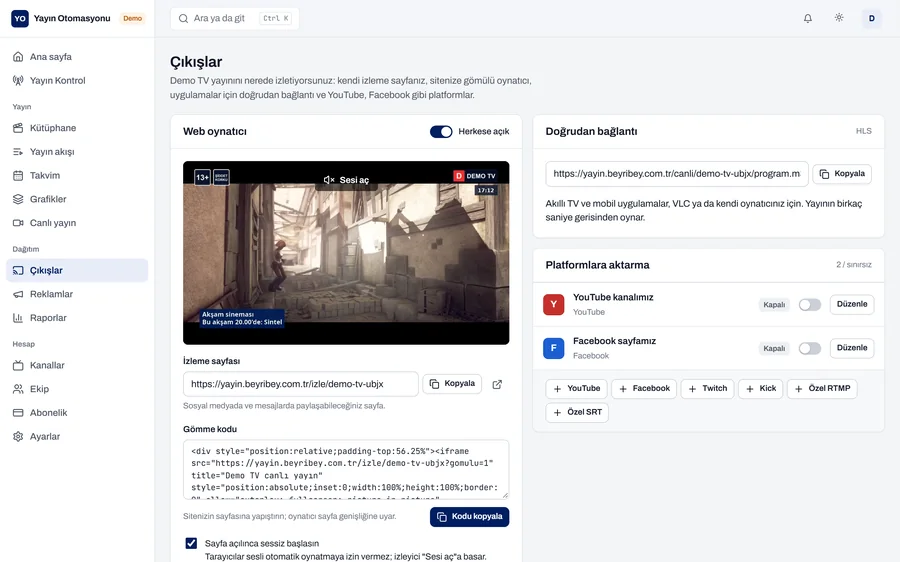Copy the İzleme sayfası URL

[452, 383]
